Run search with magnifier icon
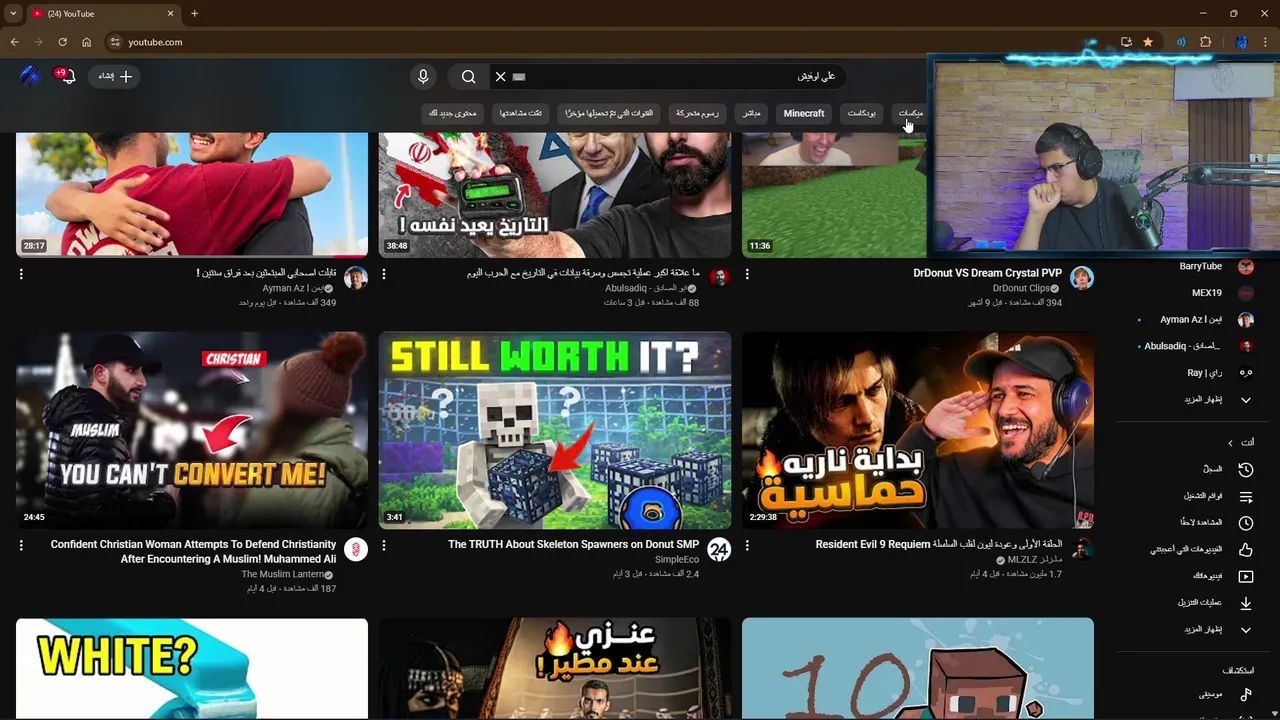This screenshot has width=1280, height=720. click(x=469, y=76)
